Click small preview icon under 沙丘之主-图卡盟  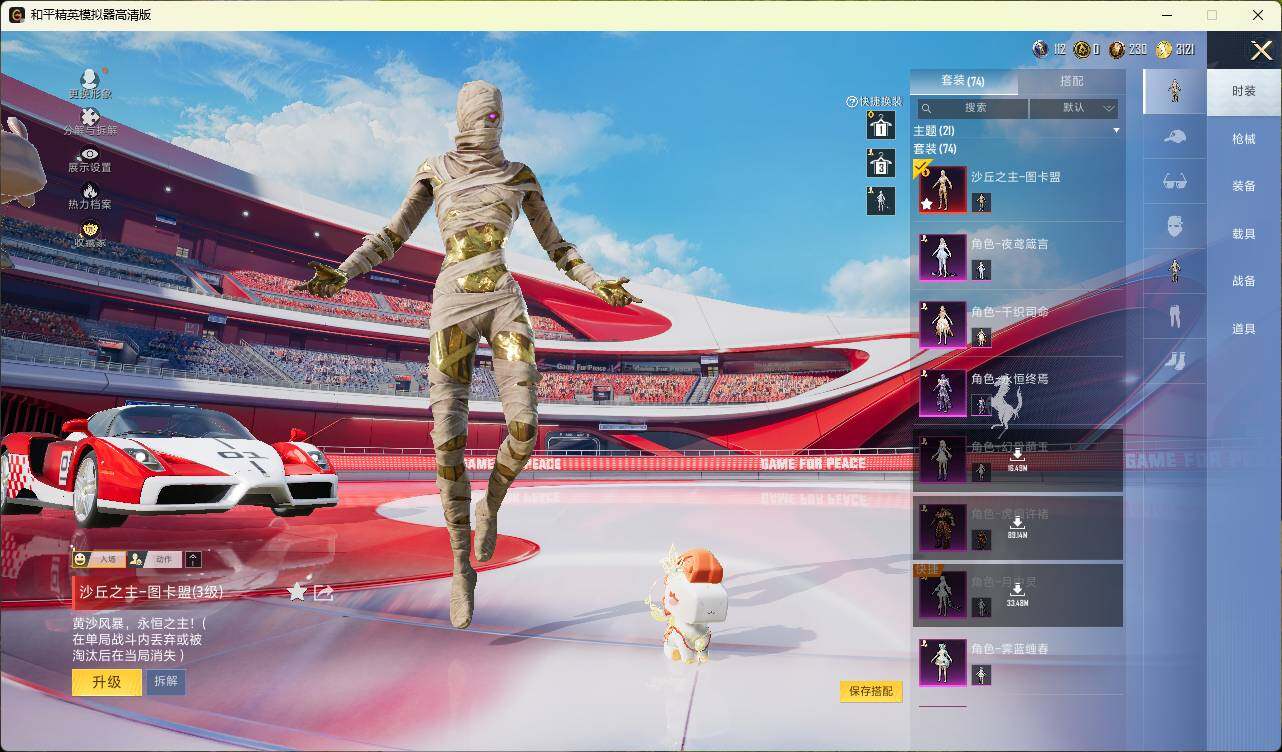pyautogui.click(x=982, y=203)
